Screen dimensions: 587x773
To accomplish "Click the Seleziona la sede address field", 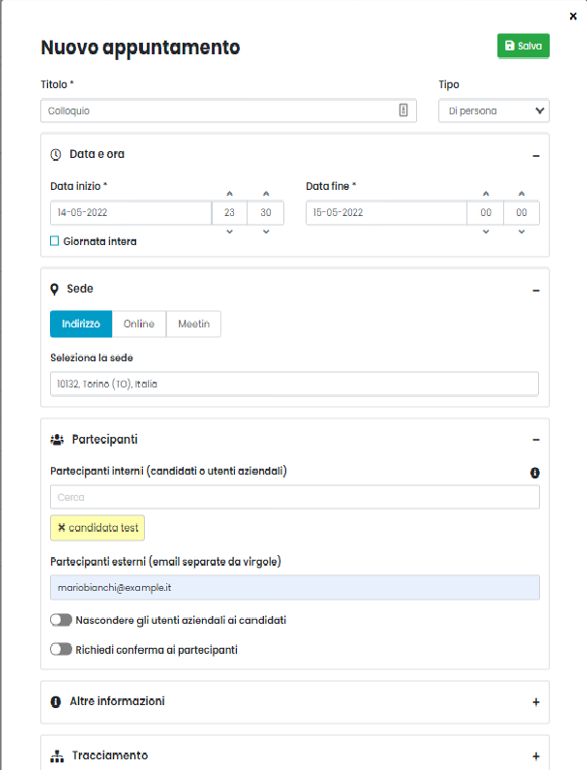I will (294, 384).
